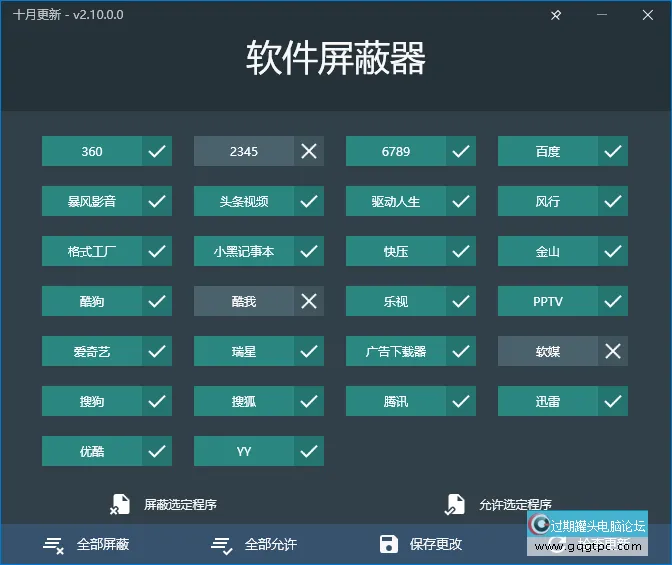Toggle the 搜狗 block label

tap(92, 401)
